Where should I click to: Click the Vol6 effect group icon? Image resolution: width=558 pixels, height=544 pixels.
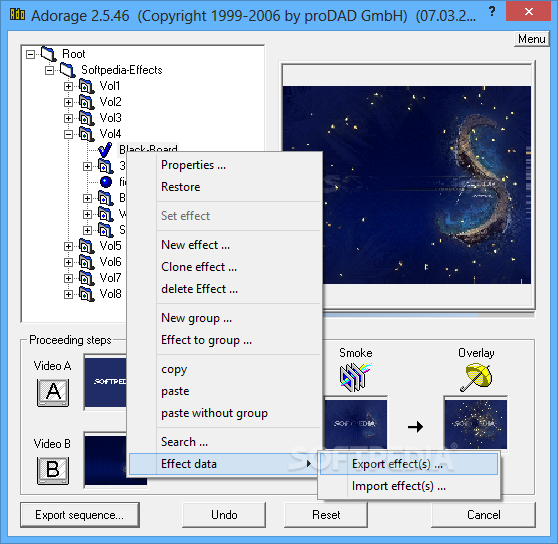[86, 262]
